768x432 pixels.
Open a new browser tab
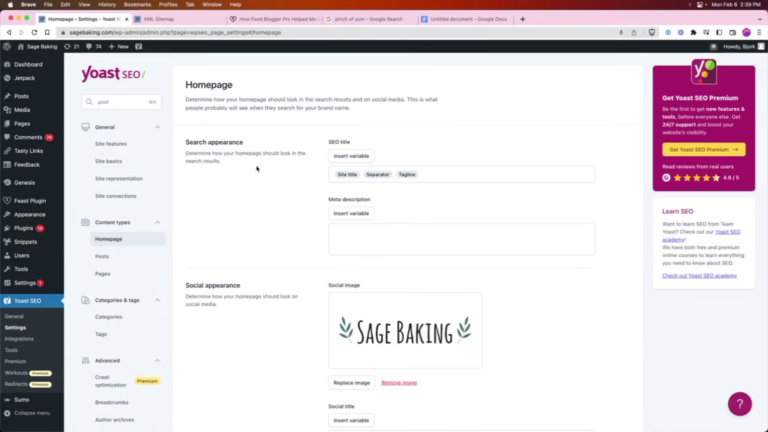(523, 19)
